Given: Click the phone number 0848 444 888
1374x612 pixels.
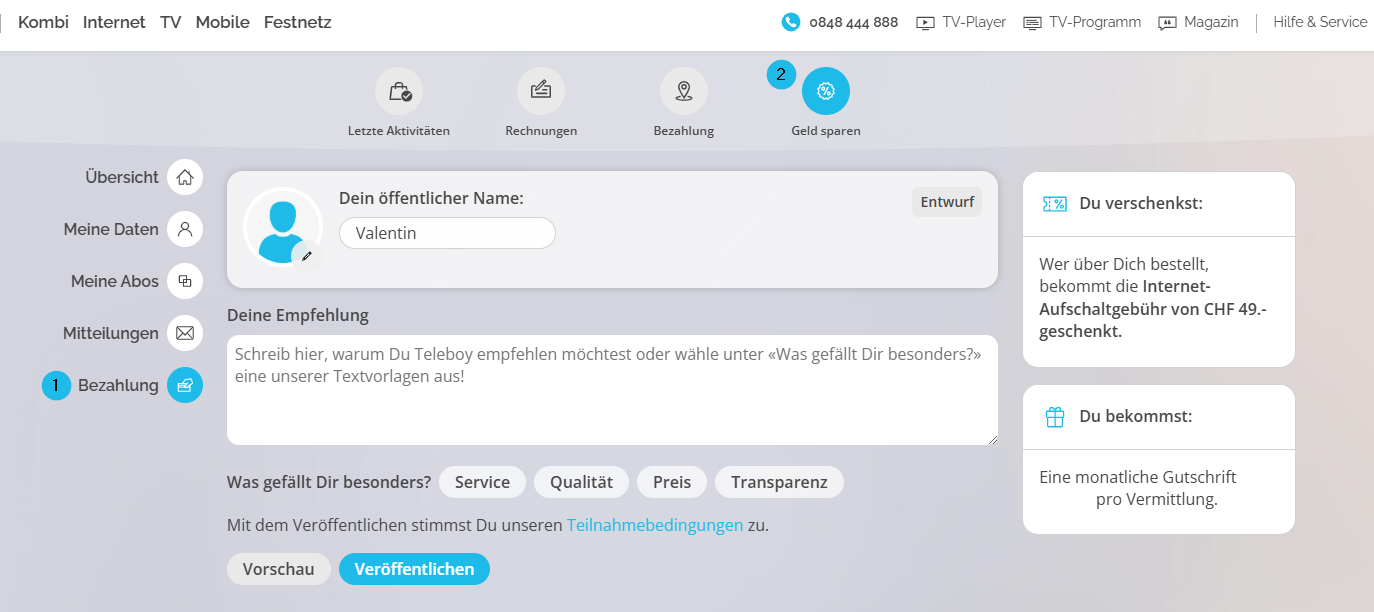Looking at the screenshot, I should coord(853,22).
